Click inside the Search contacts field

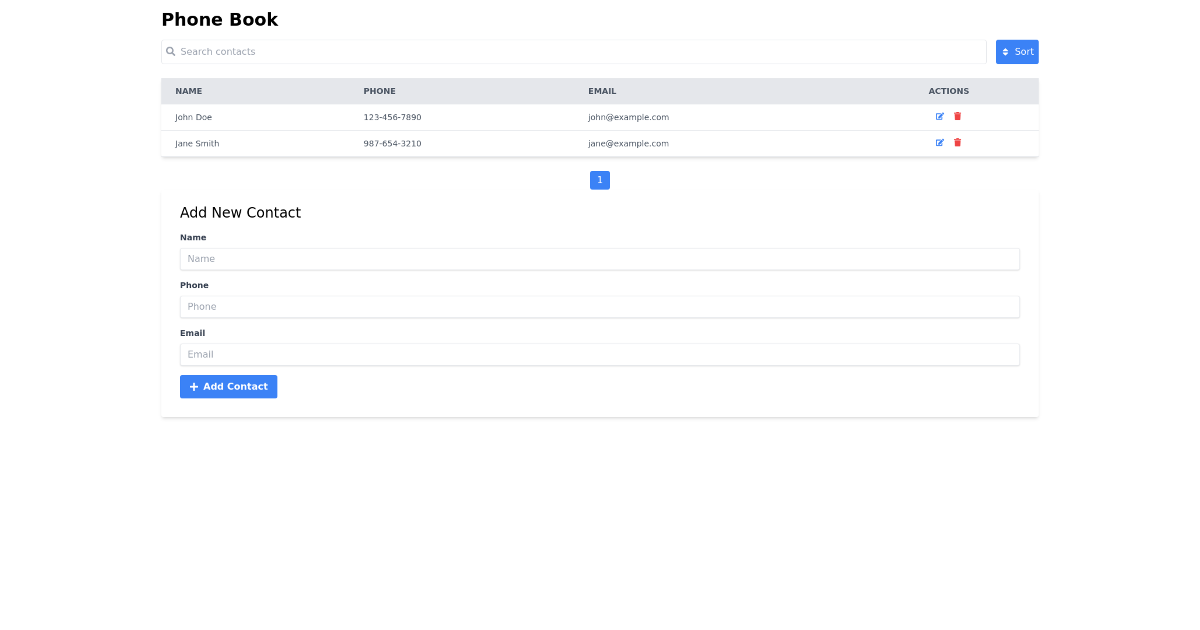click(x=500, y=51)
